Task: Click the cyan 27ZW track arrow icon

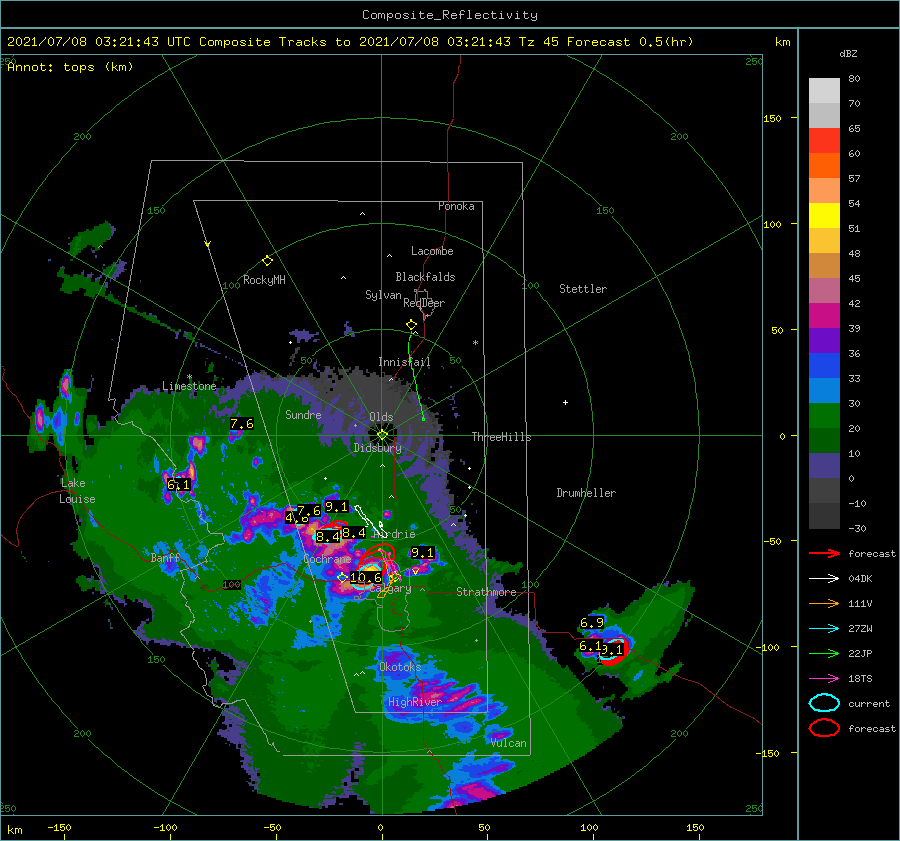Action: coord(824,629)
